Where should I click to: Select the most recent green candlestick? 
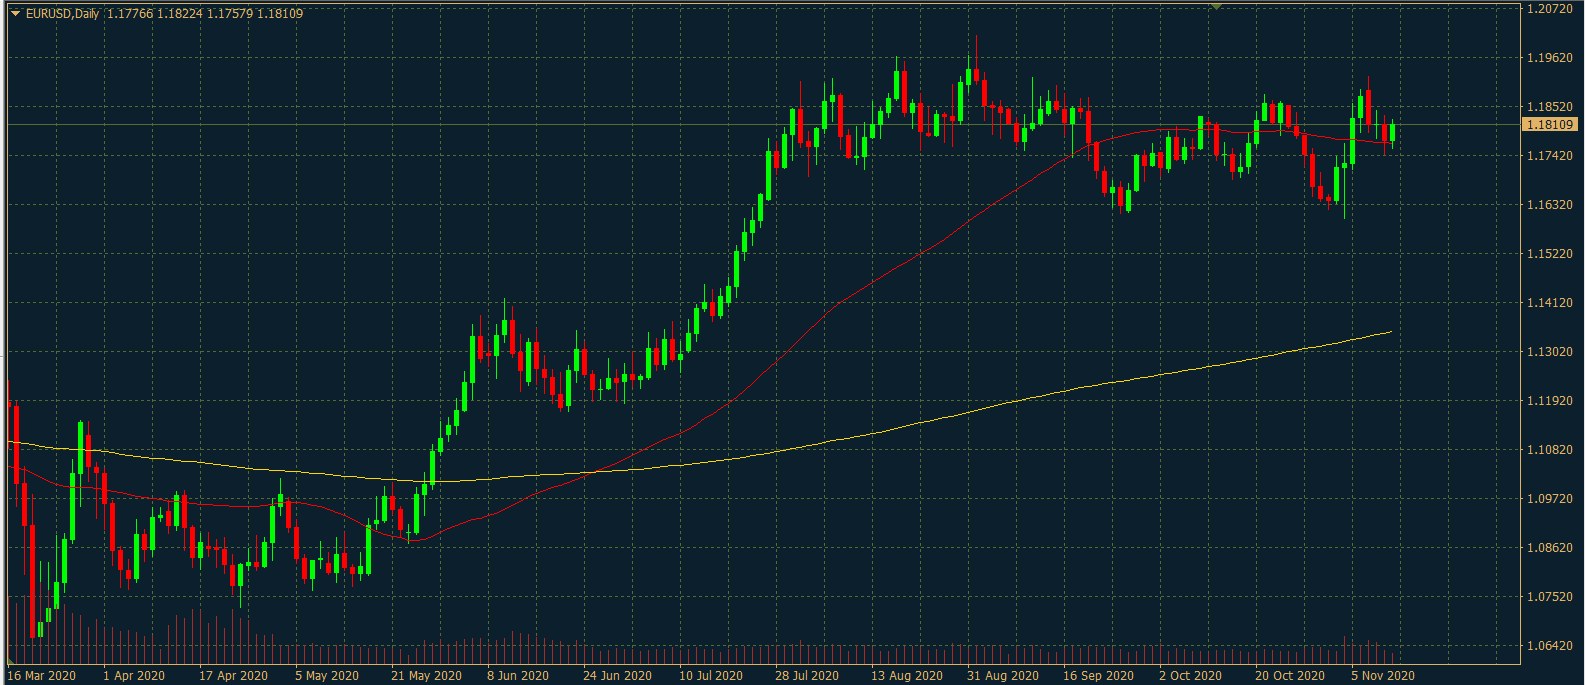[x=1392, y=132]
